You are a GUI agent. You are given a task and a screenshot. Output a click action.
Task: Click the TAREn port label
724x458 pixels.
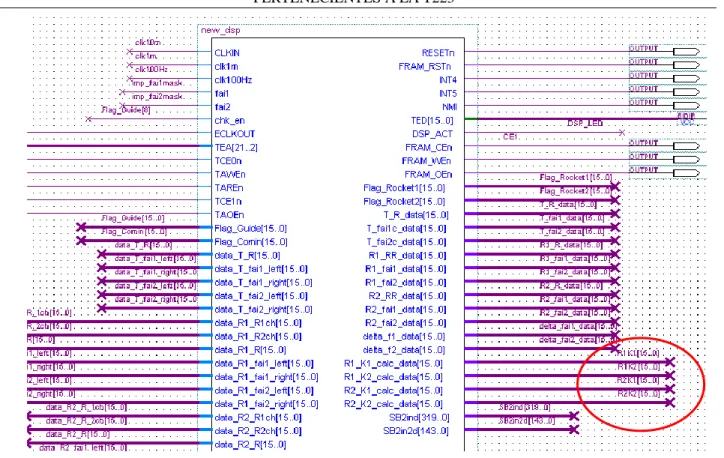click(229, 188)
